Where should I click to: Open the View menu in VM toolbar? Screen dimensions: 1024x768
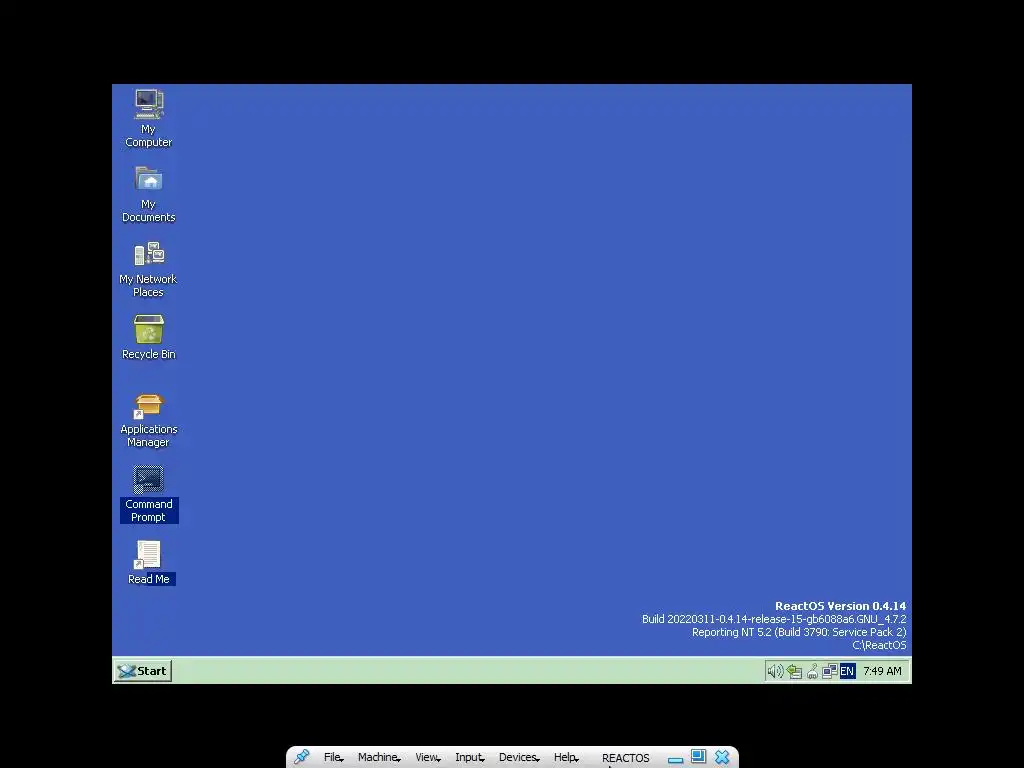click(428, 758)
